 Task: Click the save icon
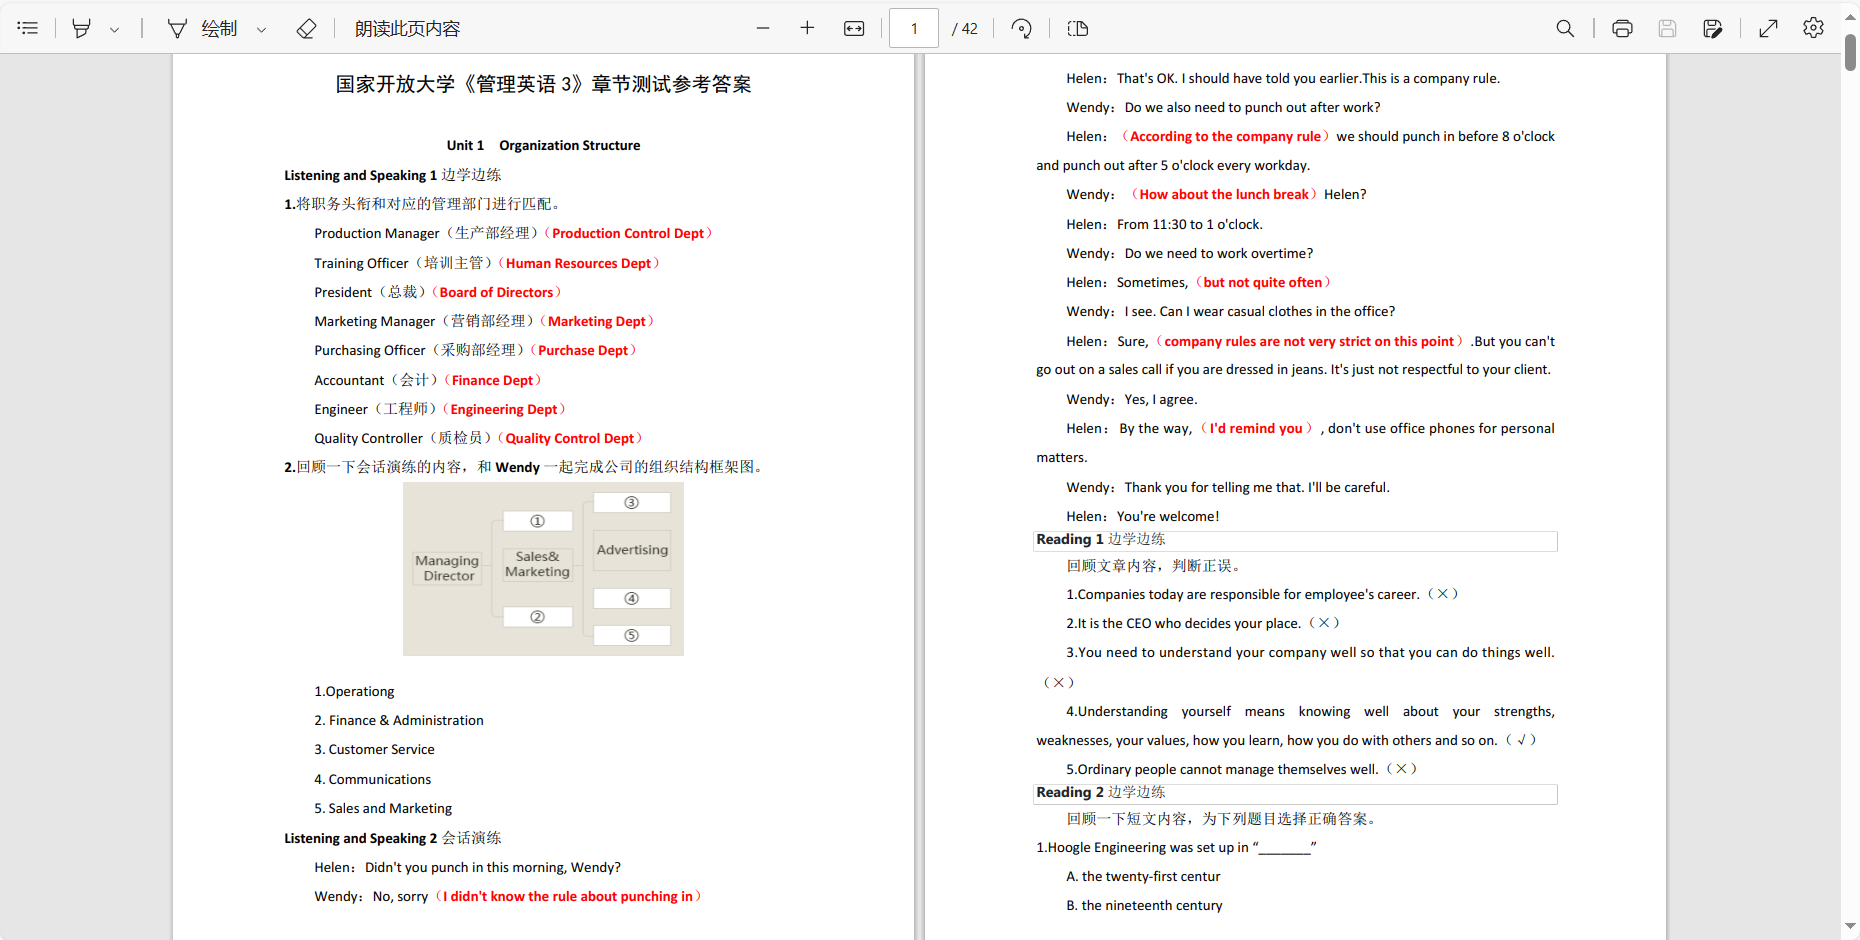(1667, 28)
